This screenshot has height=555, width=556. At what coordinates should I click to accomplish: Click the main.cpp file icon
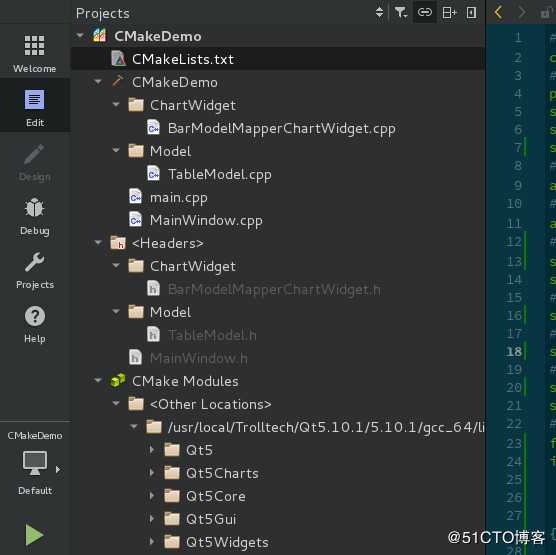(135, 197)
